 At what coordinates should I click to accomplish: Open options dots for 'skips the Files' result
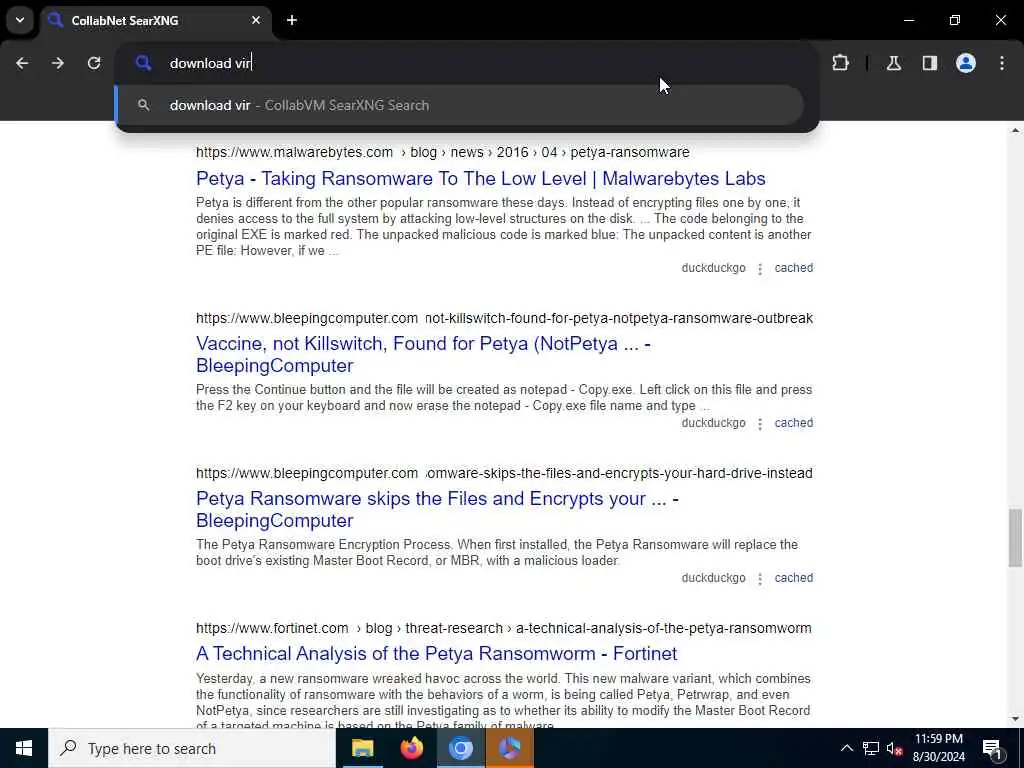tap(760, 579)
